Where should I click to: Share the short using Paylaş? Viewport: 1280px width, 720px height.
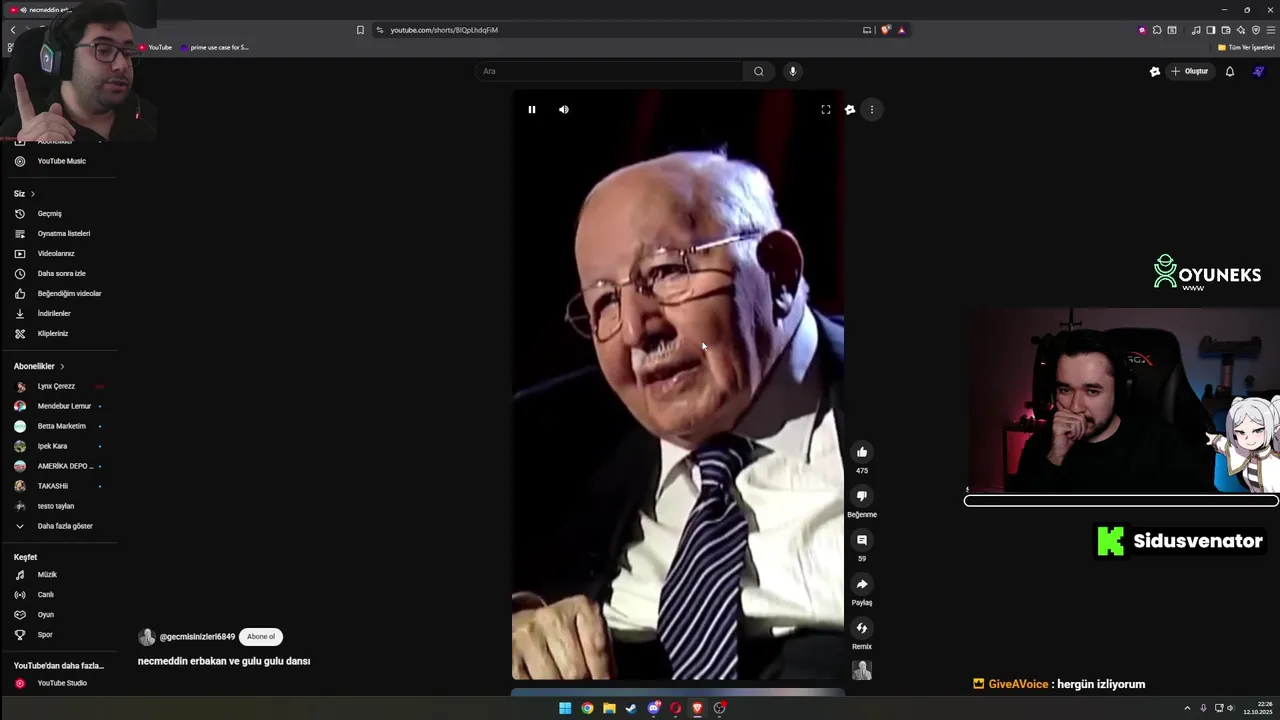click(862, 584)
